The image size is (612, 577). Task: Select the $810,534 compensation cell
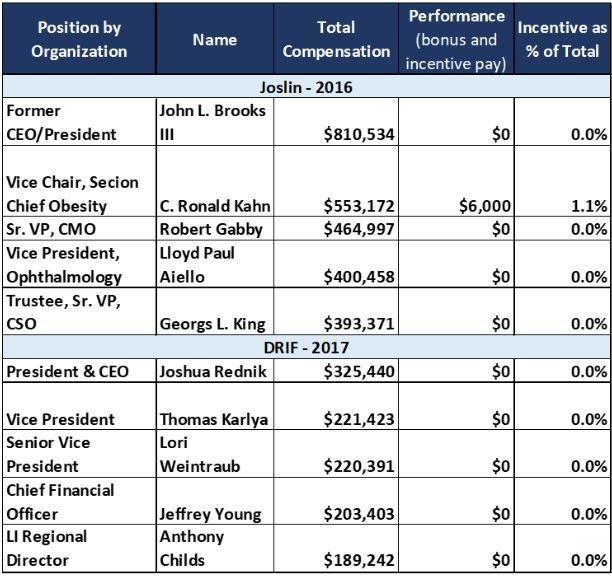(x=336, y=122)
